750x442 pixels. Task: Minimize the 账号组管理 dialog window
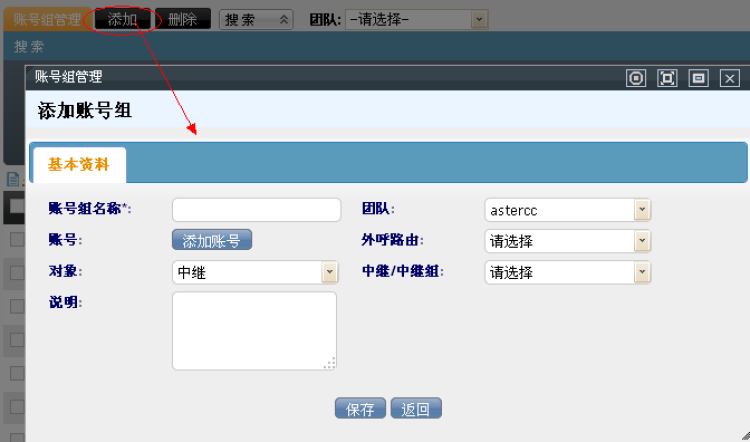click(x=698, y=78)
